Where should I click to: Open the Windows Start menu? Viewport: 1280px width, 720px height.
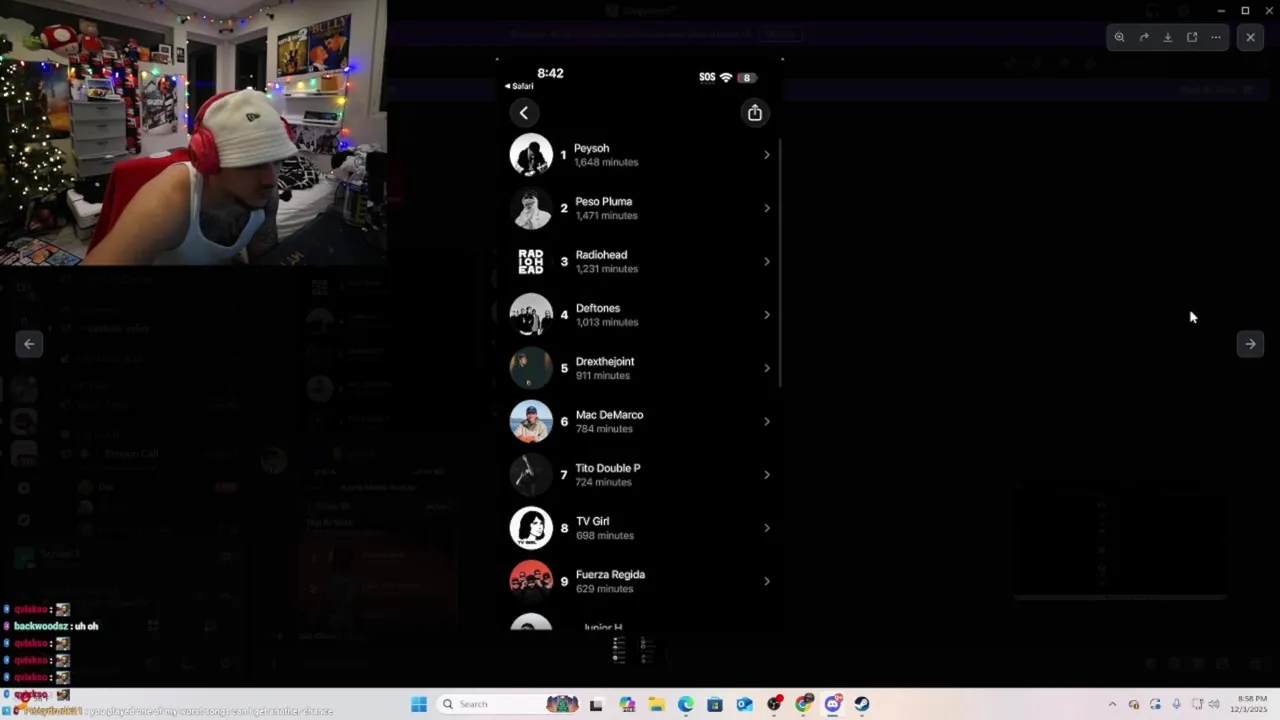pos(419,704)
